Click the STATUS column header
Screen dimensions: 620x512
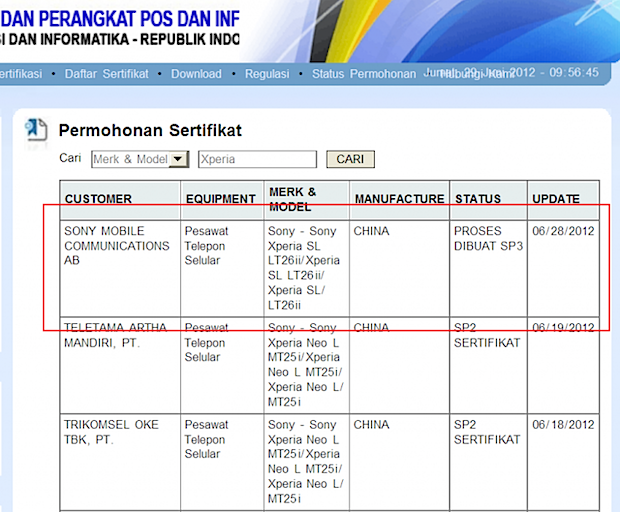coord(478,199)
